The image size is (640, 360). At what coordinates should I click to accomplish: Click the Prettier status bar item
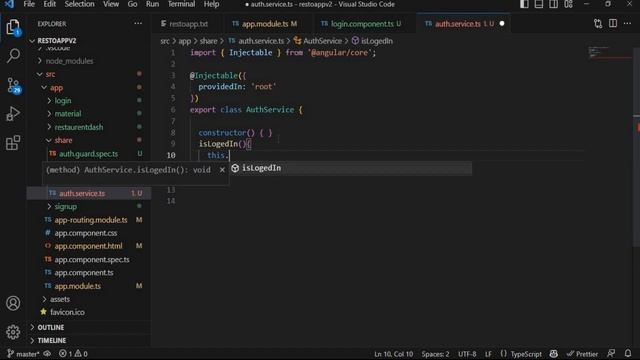582,354
